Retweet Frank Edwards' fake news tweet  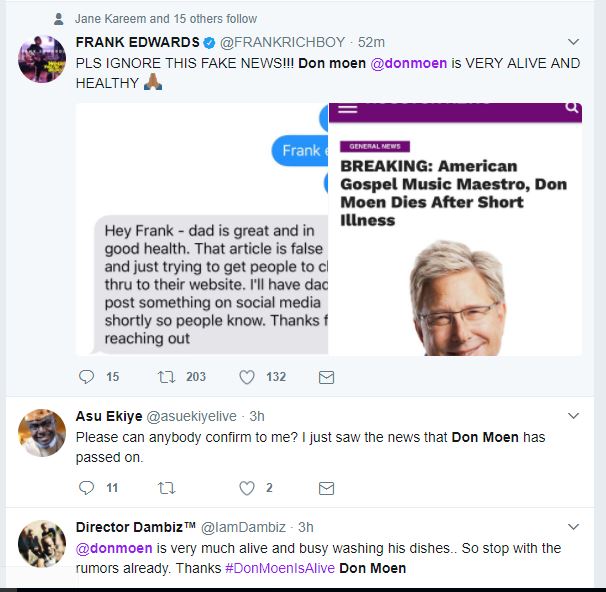[166, 377]
